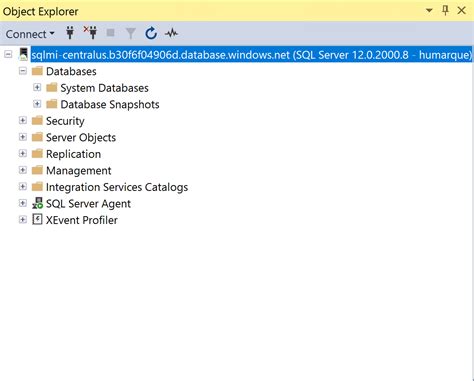Click the Disconnect plug icon with red X
Image resolution: width=474 pixels, height=381 pixels.
pyautogui.click(x=90, y=33)
